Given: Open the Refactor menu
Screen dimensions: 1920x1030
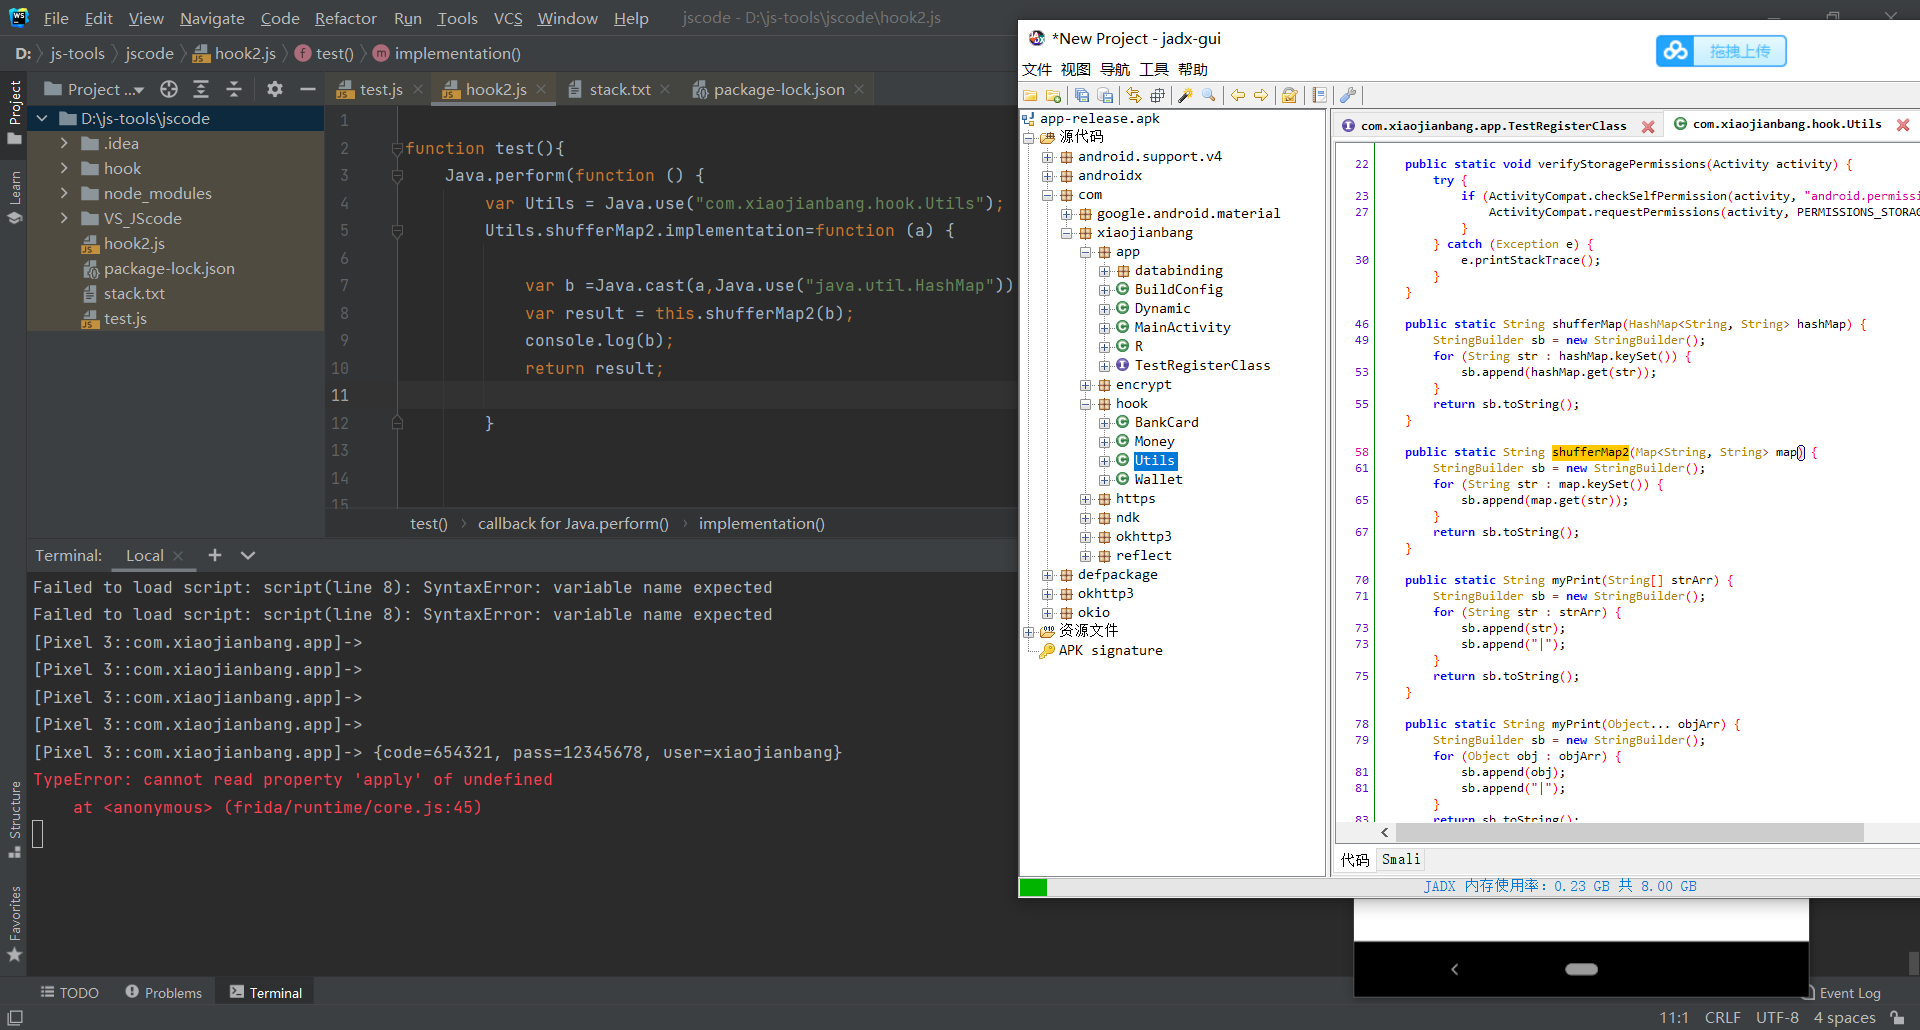Looking at the screenshot, I should point(345,18).
